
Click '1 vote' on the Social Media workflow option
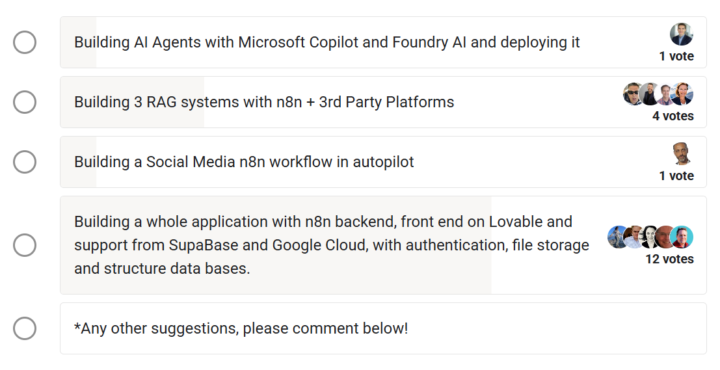click(x=676, y=176)
